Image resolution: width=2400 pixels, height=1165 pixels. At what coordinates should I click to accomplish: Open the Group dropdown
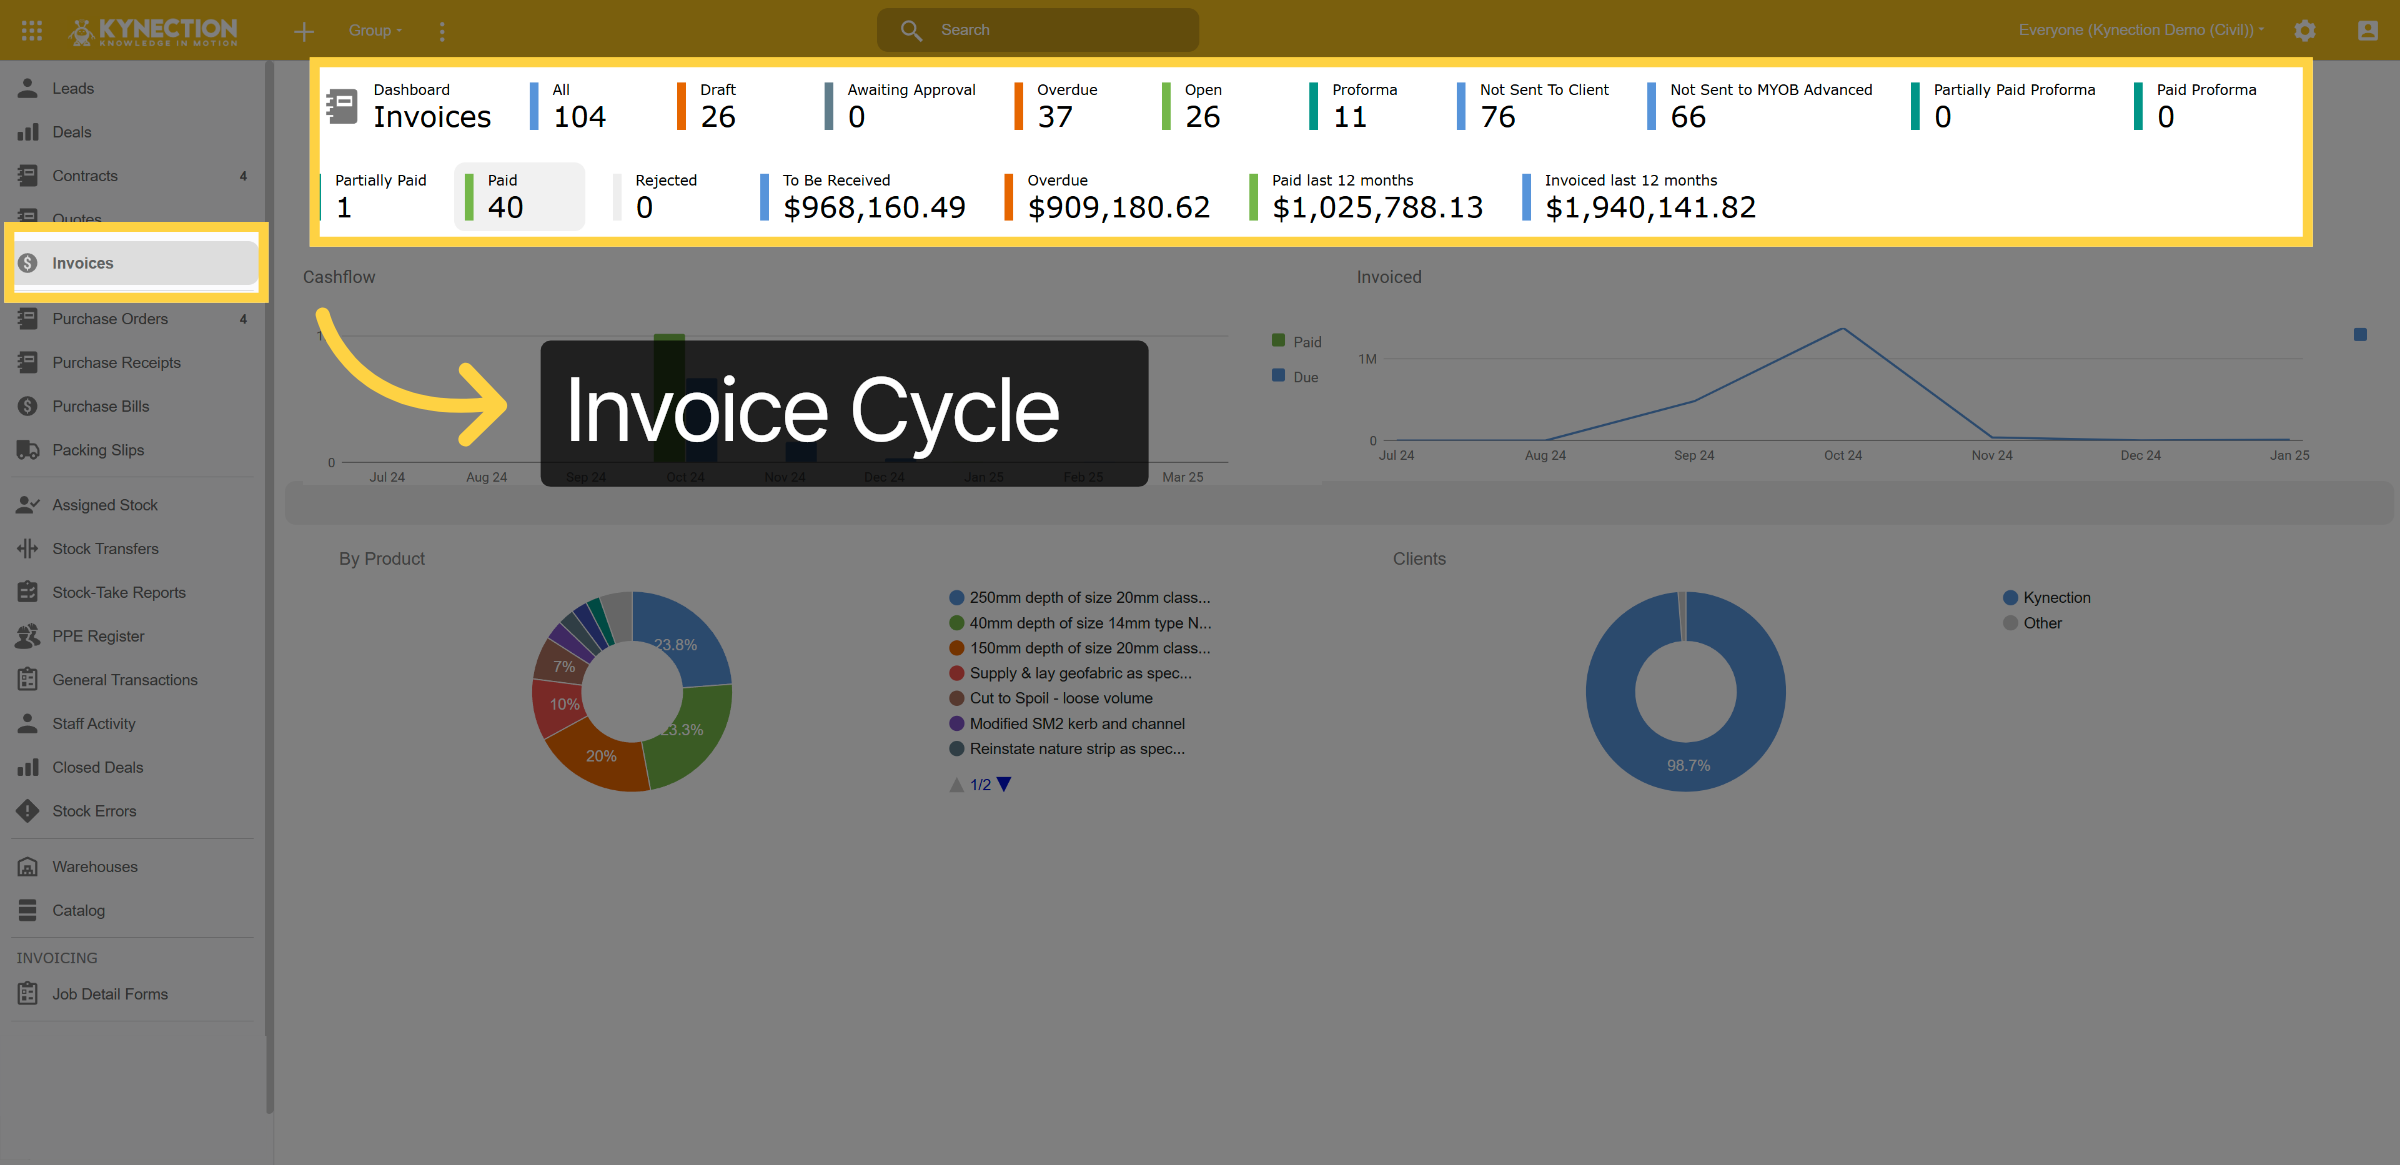coord(375,31)
